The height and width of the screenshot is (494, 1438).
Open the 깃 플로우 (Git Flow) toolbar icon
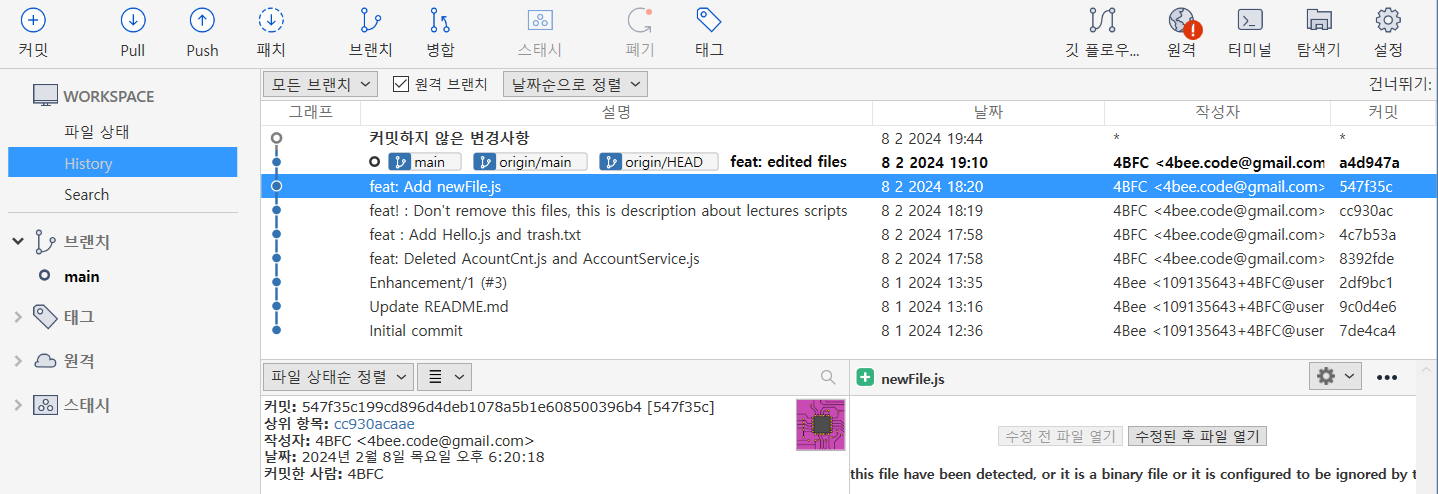pyautogui.click(x=1103, y=20)
